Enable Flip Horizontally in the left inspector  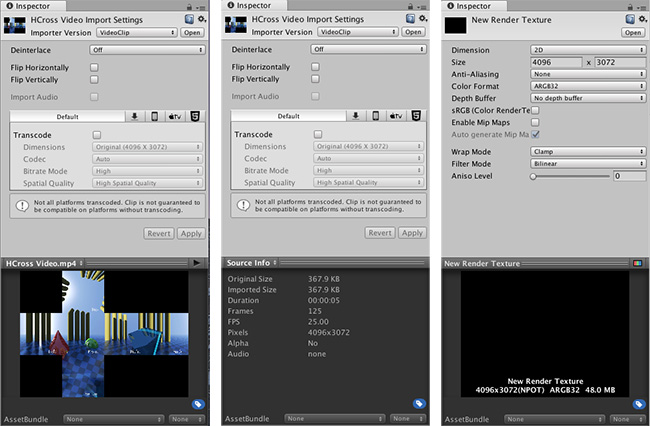94,67
